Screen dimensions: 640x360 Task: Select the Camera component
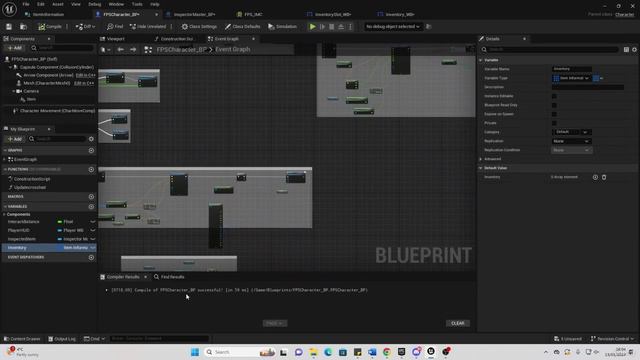coord(31,91)
